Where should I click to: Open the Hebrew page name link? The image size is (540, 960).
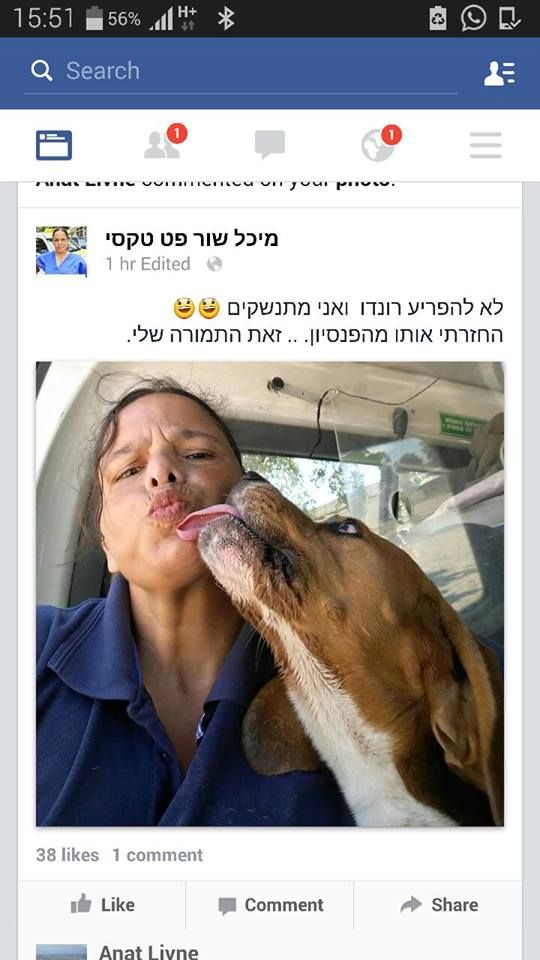click(192, 239)
